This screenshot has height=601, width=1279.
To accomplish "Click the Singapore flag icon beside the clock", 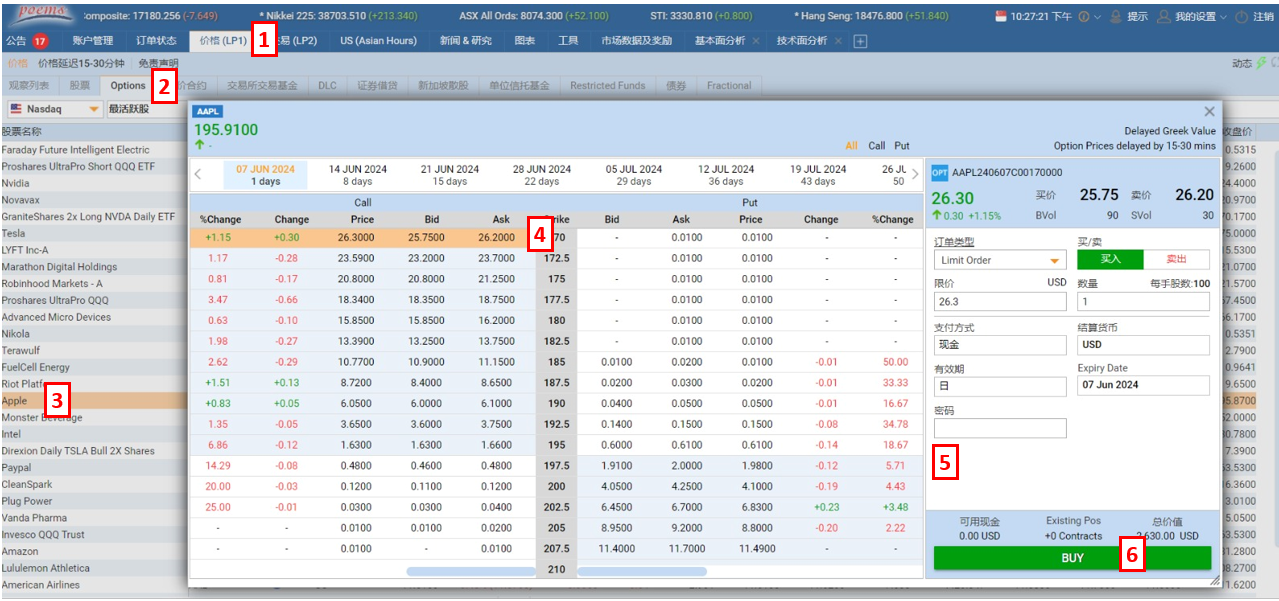I will click(1002, 17).
